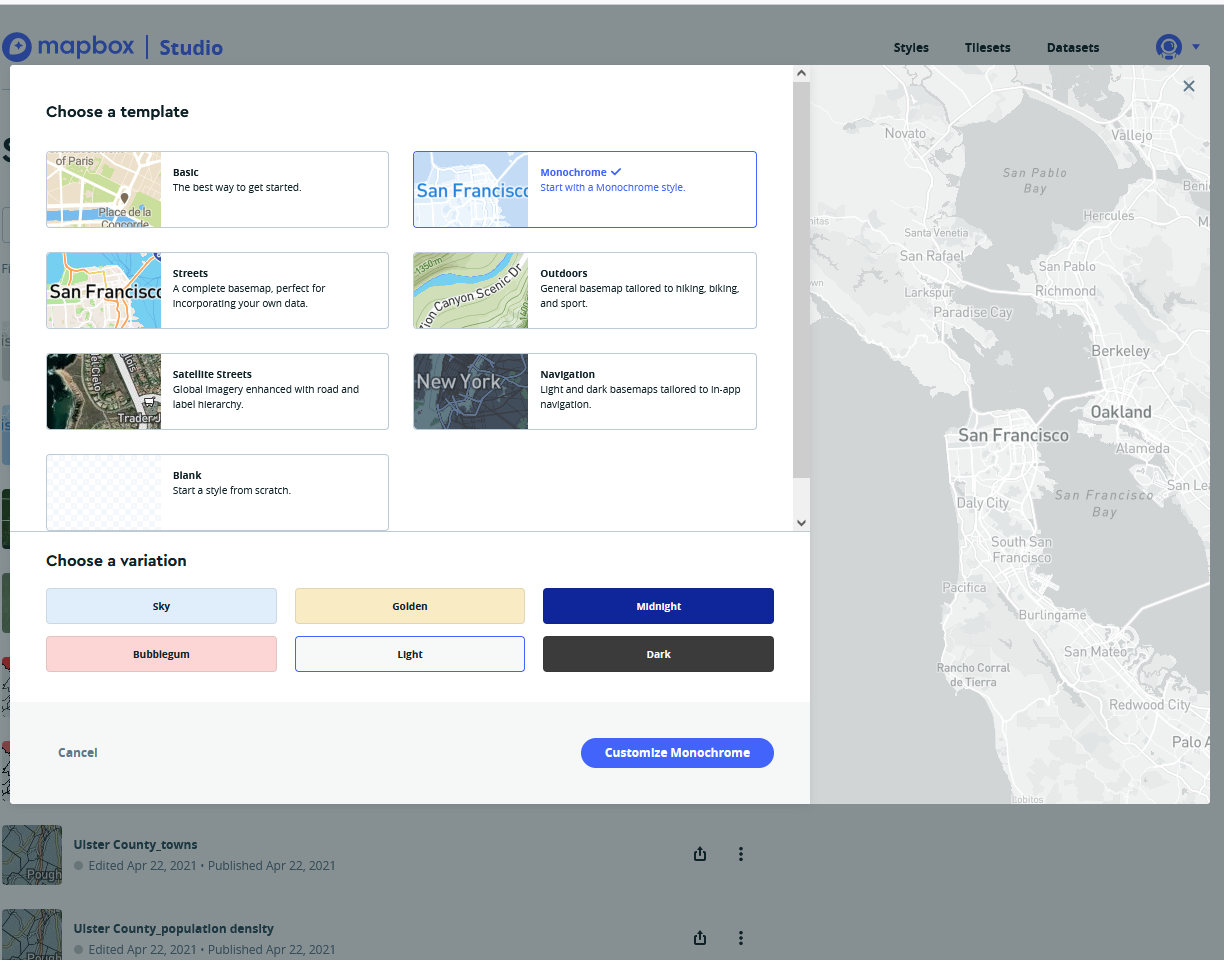Click share icon for Ulster County_towns
Screen dimensions: 1224x960
click(700, 854)
